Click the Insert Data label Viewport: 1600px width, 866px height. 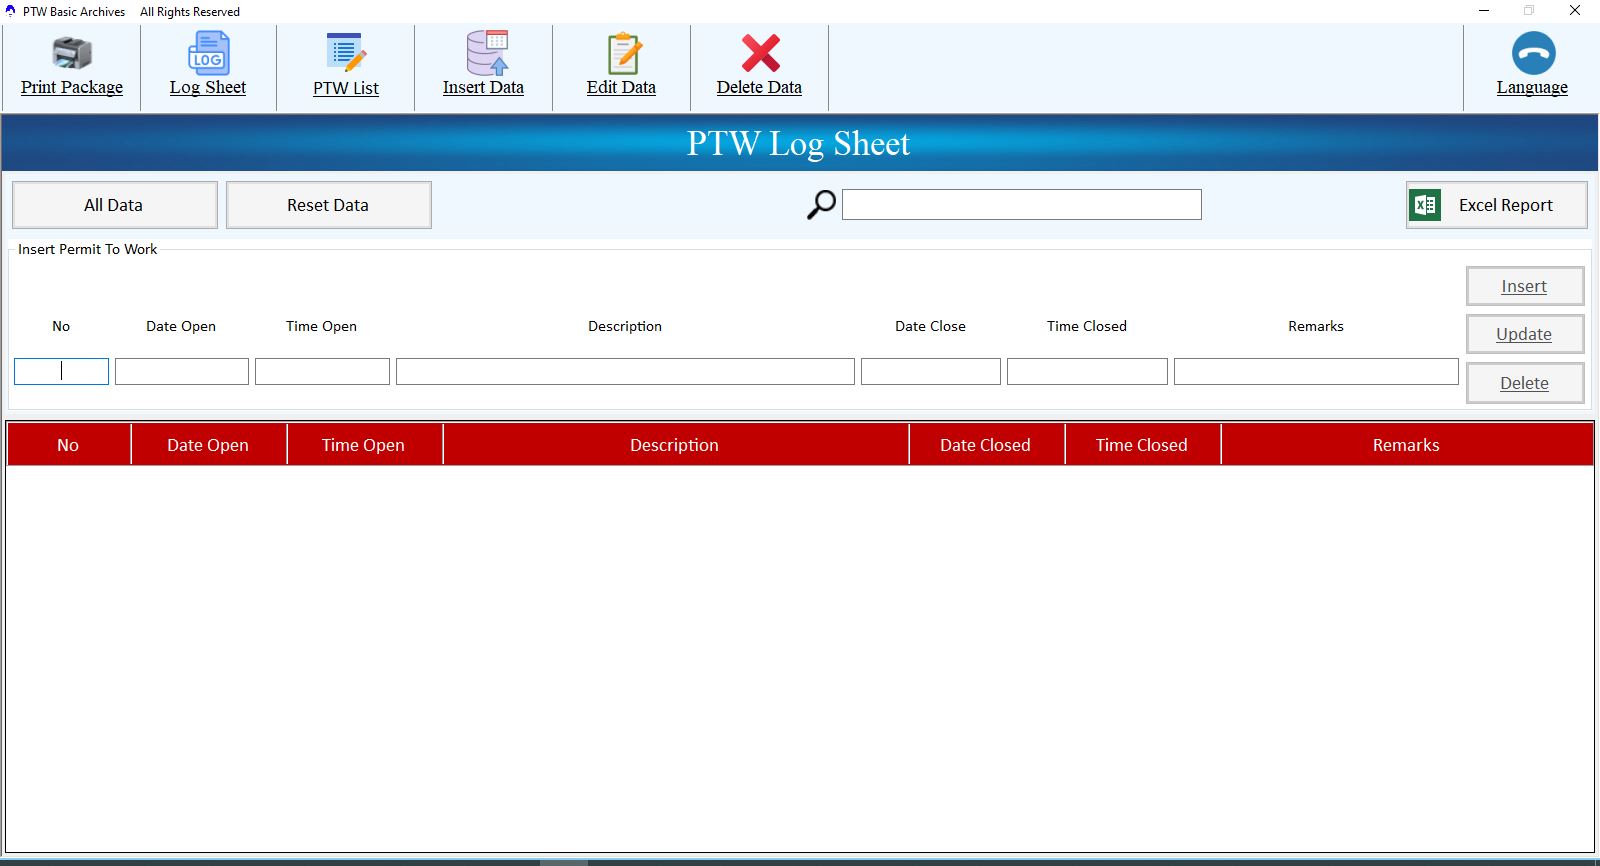[x=483, y=87]
